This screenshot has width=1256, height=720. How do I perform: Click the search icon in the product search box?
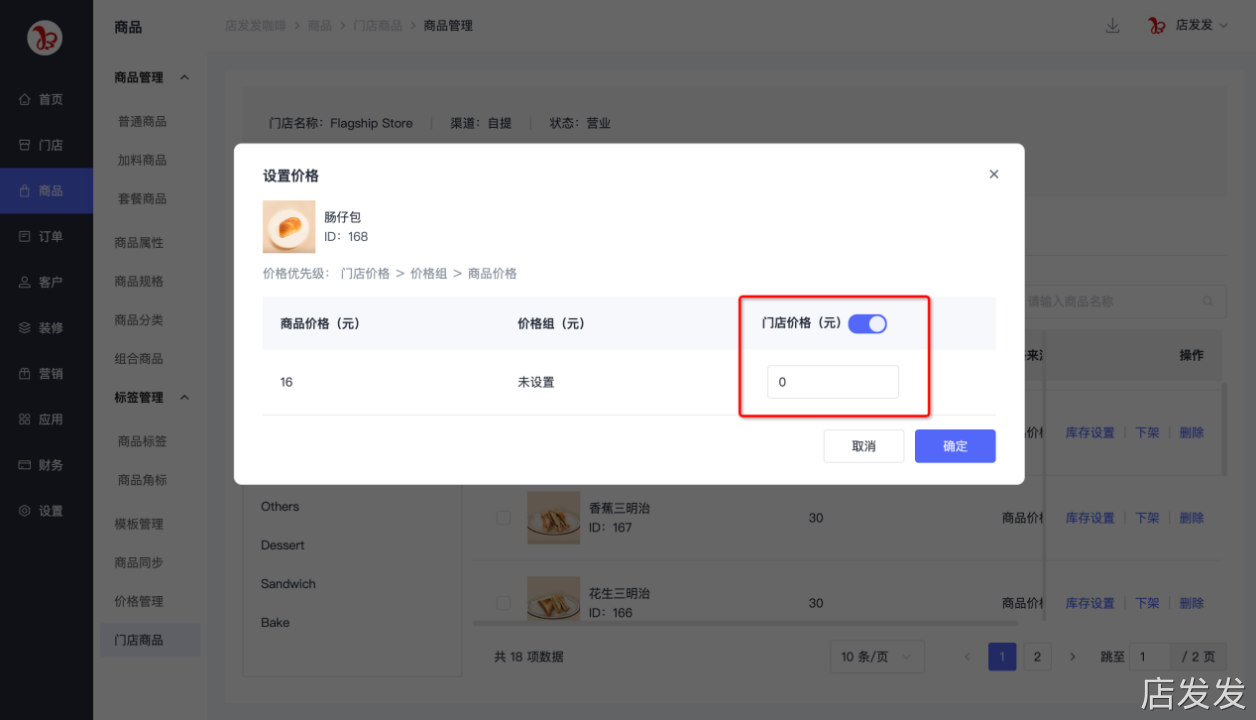[1208, 301]
